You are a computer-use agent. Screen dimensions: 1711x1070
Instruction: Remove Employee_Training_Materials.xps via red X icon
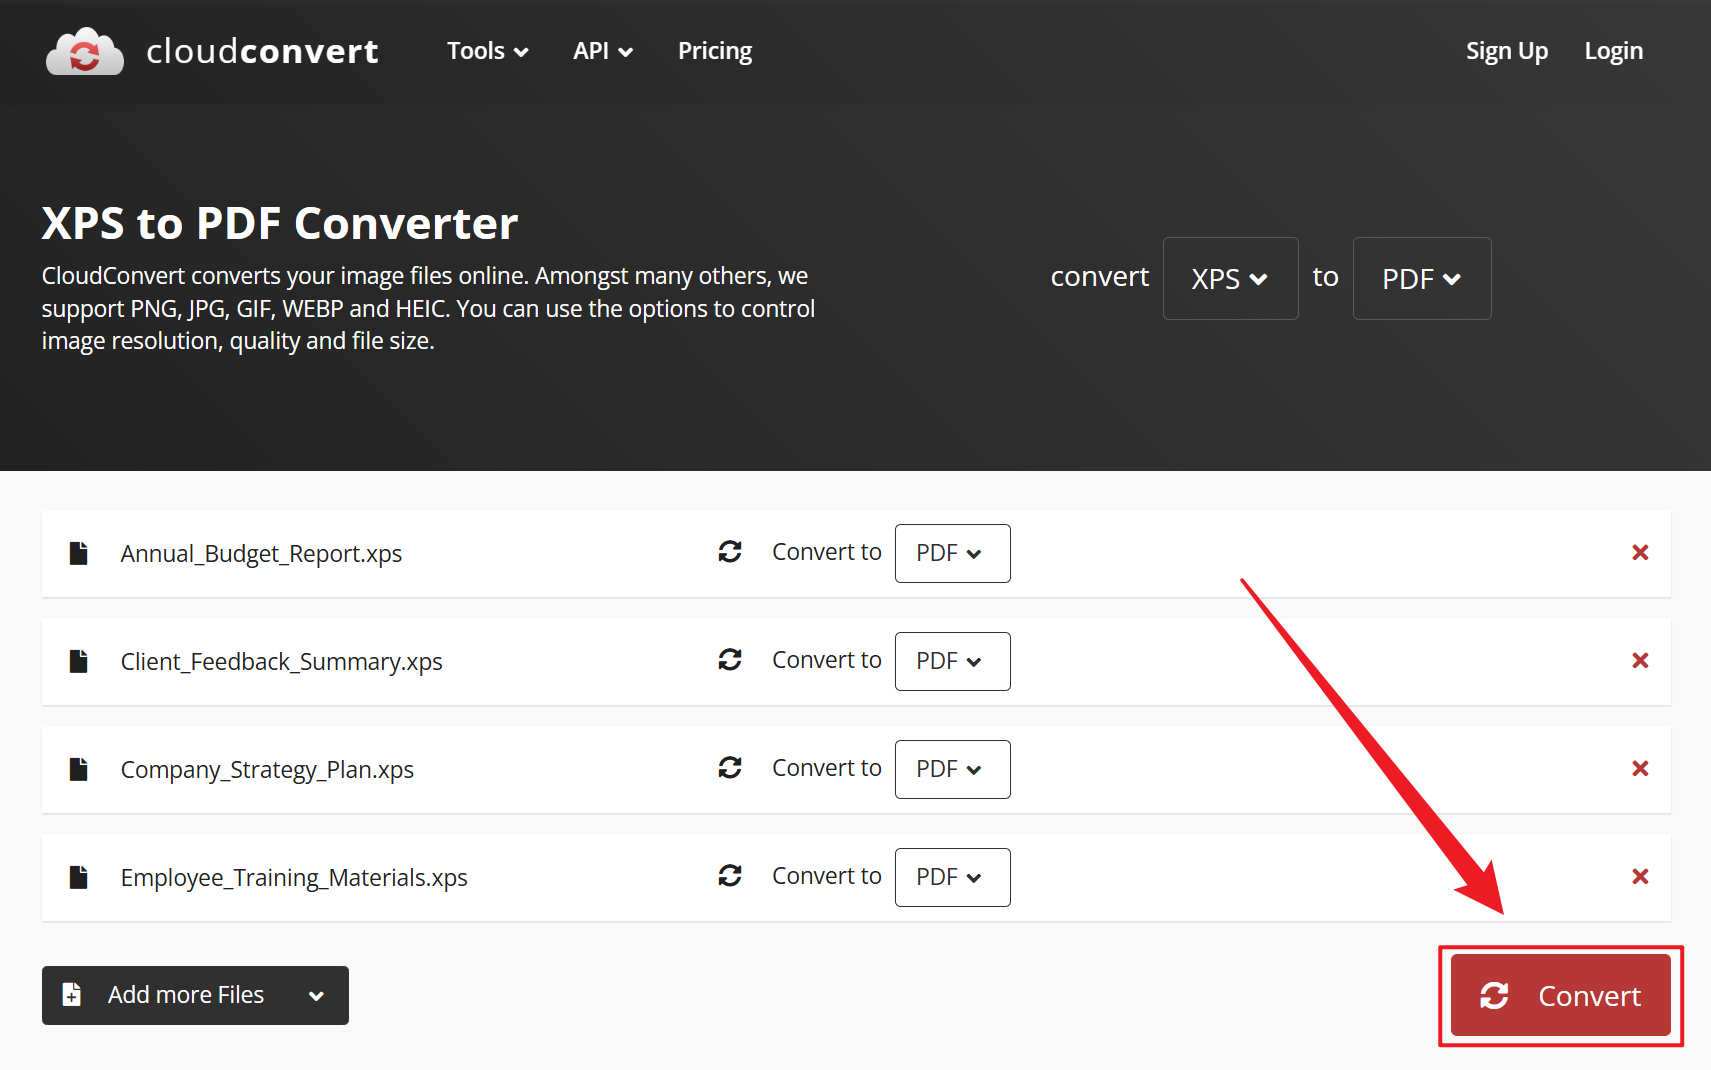pos(1640,877)
